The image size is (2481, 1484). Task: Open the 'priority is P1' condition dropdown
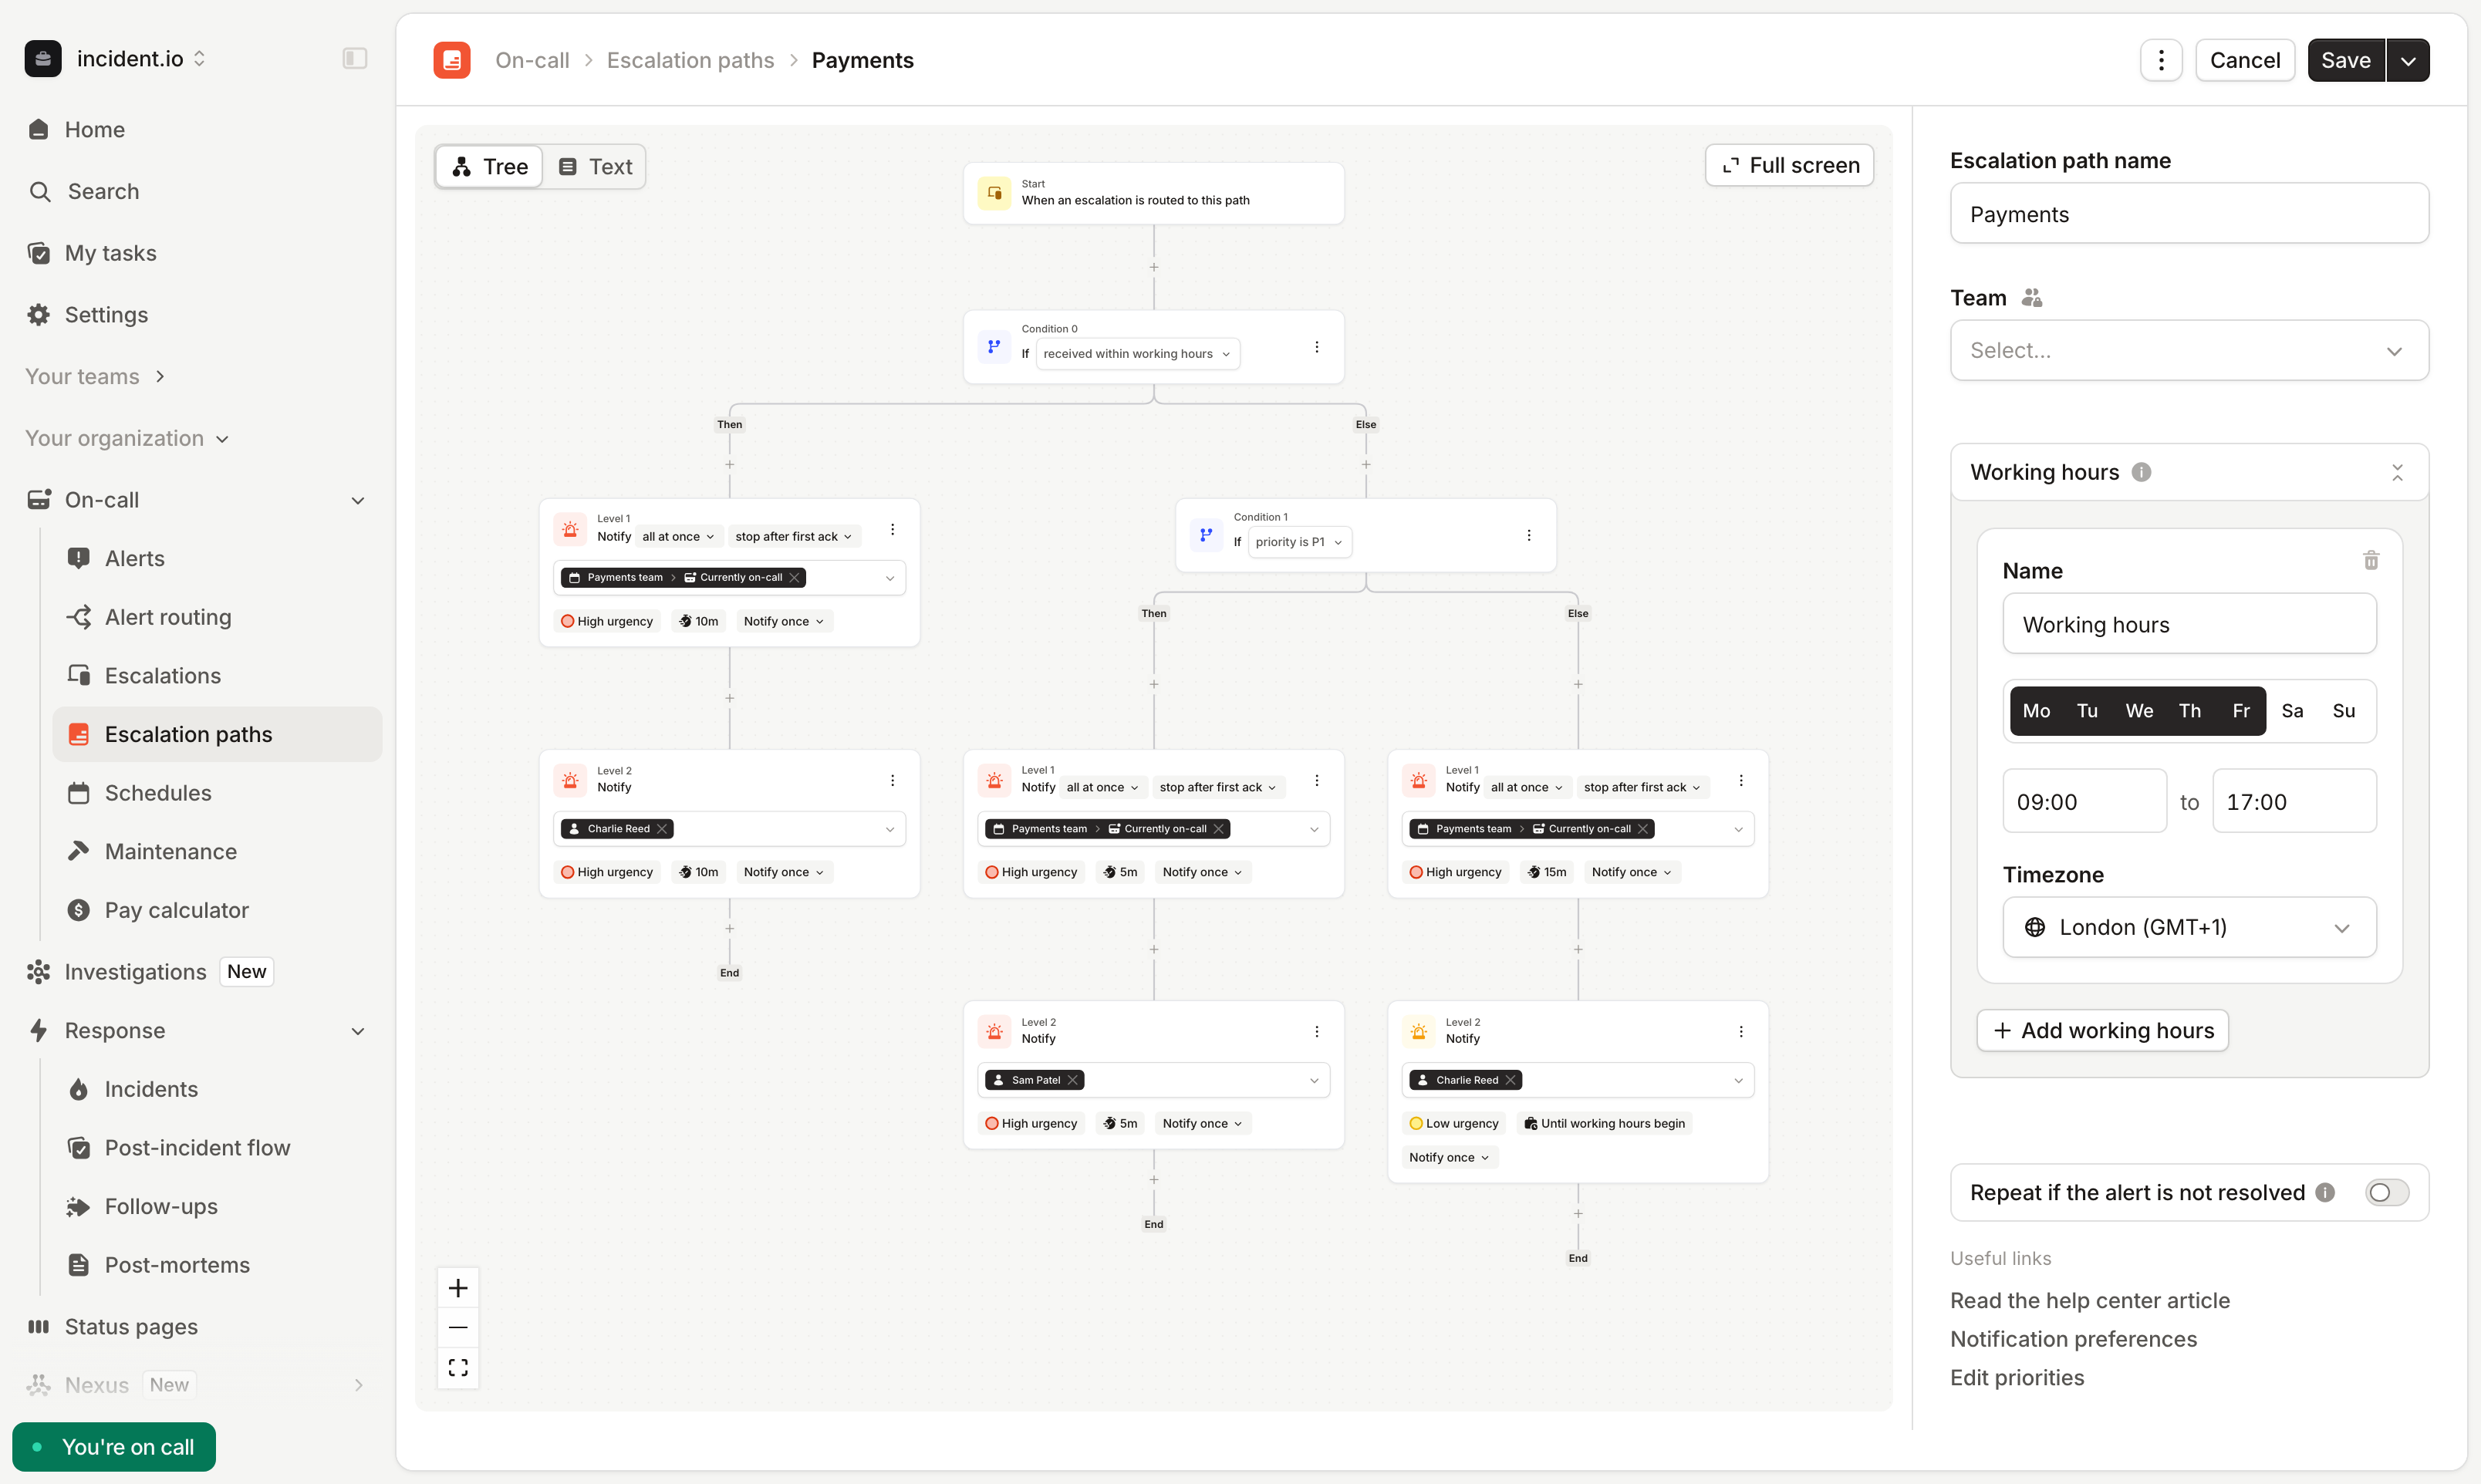tap(1299, 542)
